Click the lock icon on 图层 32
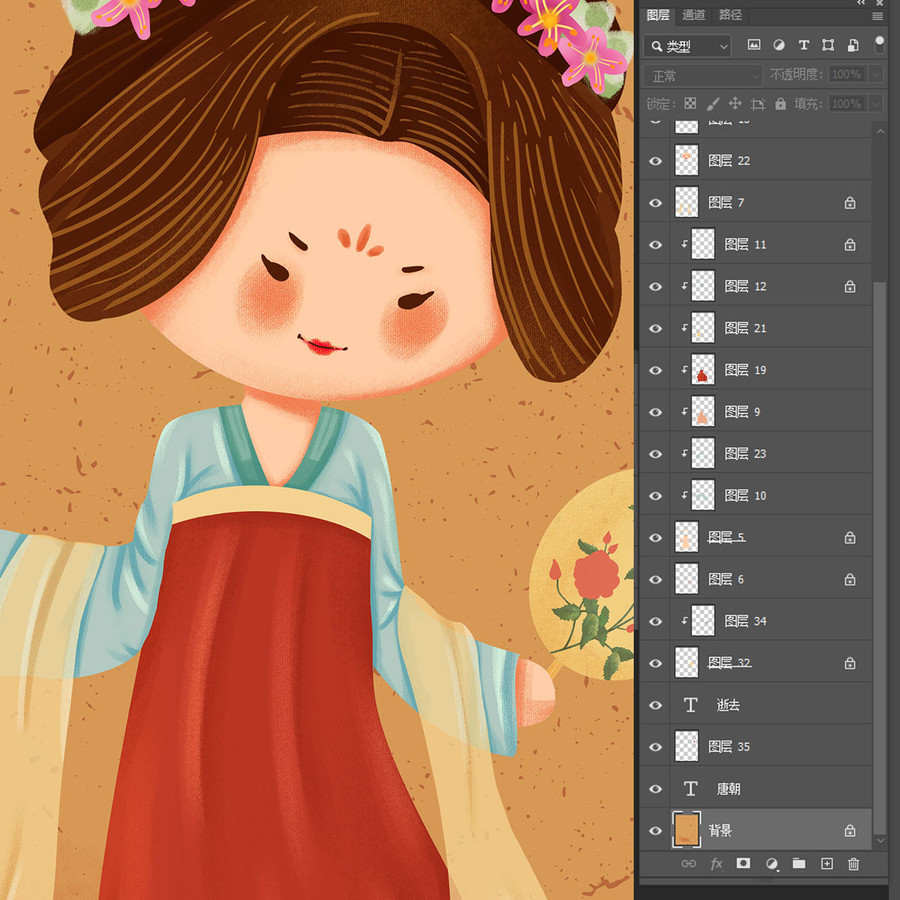 (850, 664)
